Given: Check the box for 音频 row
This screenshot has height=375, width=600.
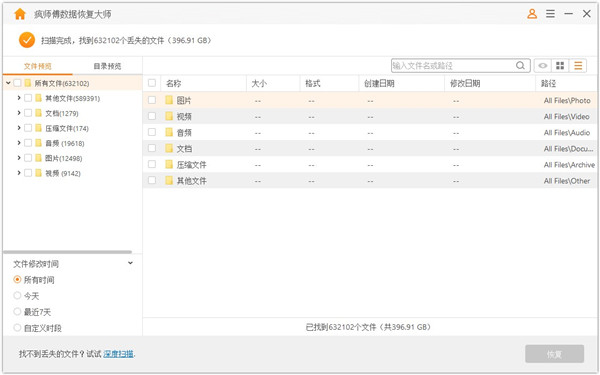Looking at the screenshot, I should tap(152, 132).
